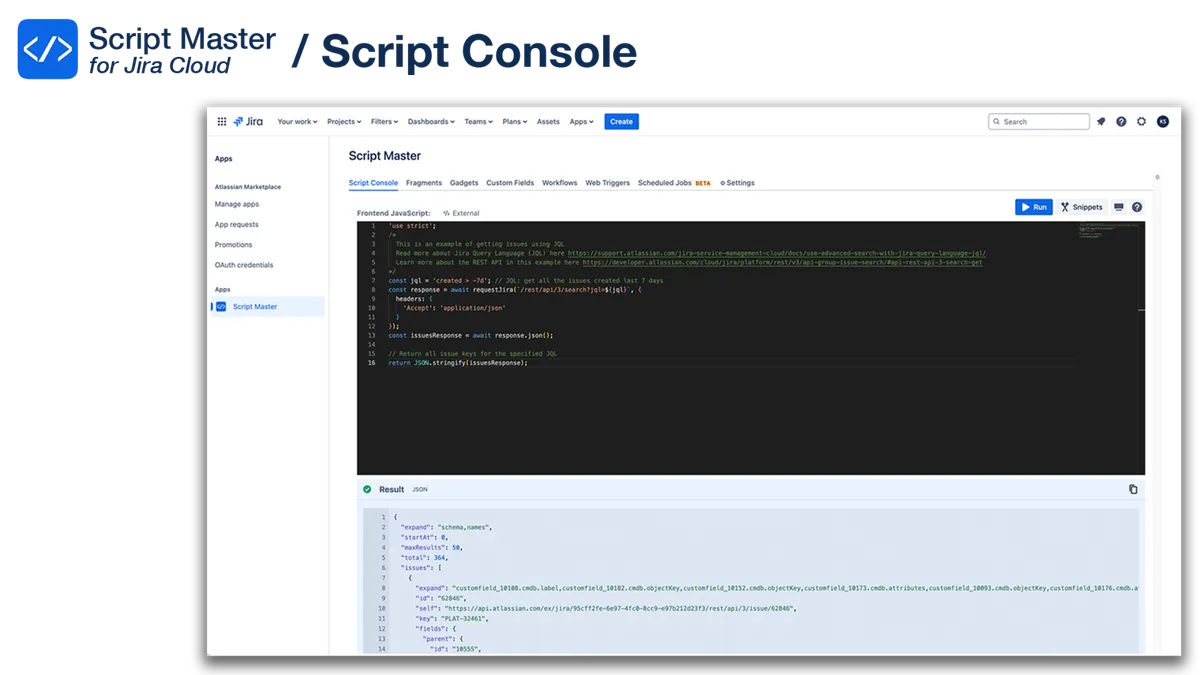Expand the Dashboards dropdown

click(x=431, y=121)
